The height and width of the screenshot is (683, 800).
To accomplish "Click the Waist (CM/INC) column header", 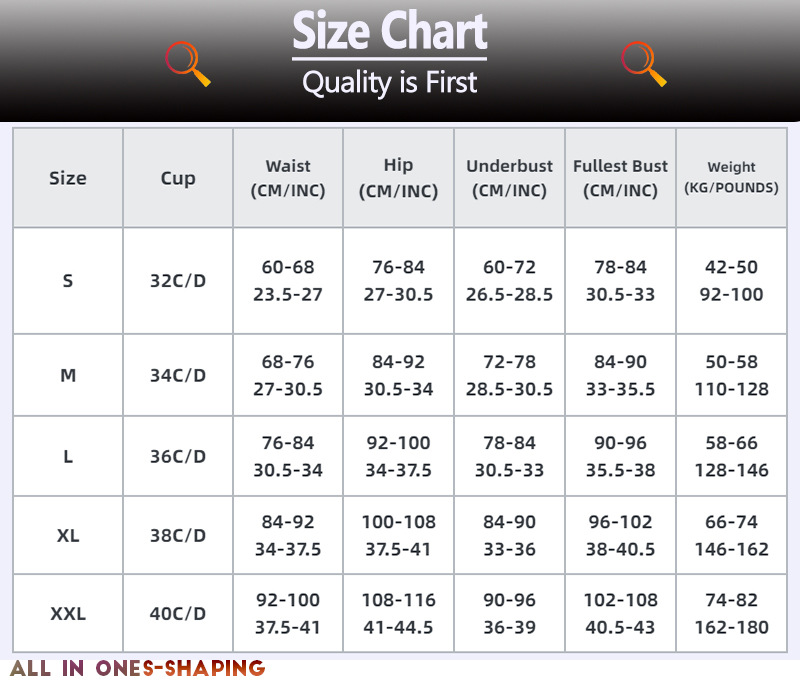I will point(288,178).
